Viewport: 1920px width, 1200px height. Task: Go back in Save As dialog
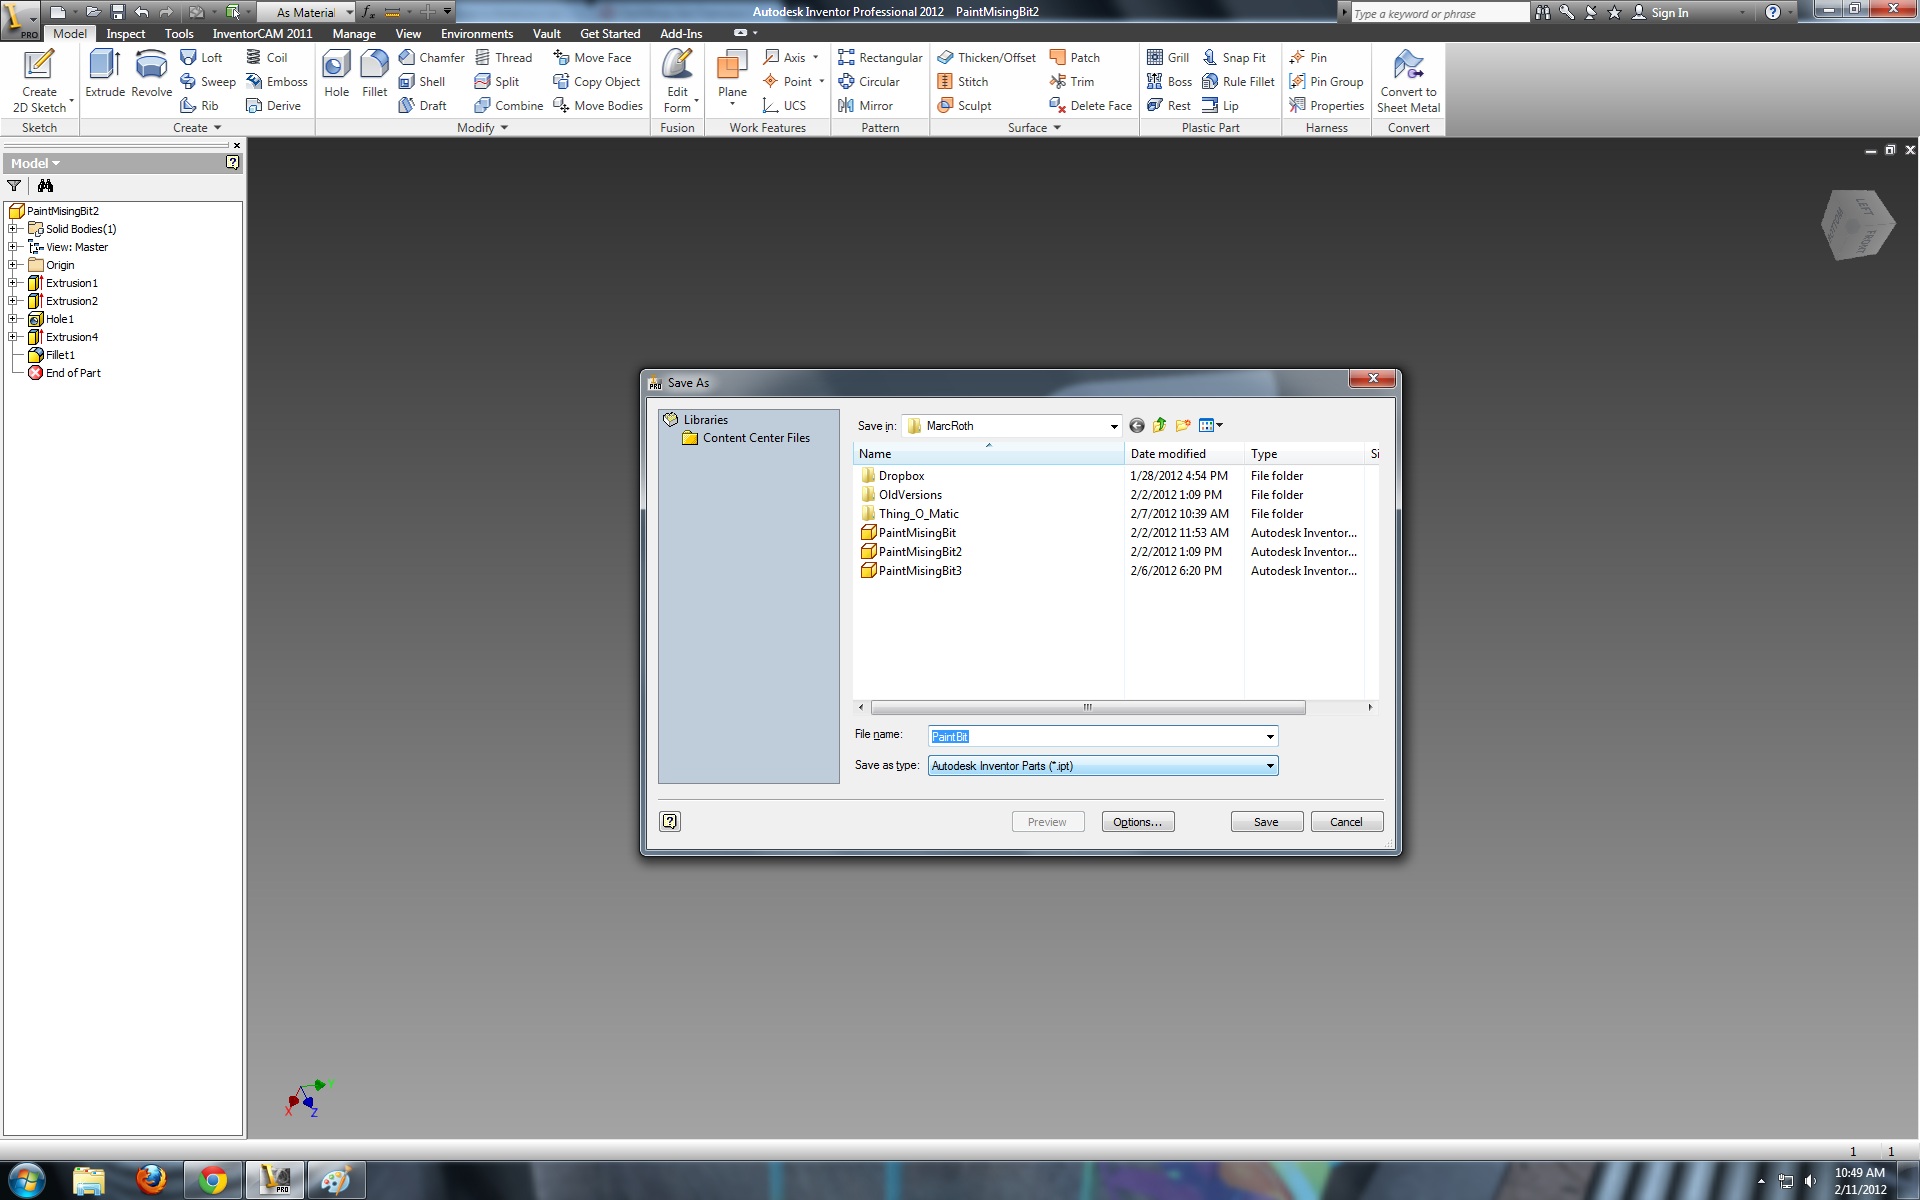[x=1137, y=426]
